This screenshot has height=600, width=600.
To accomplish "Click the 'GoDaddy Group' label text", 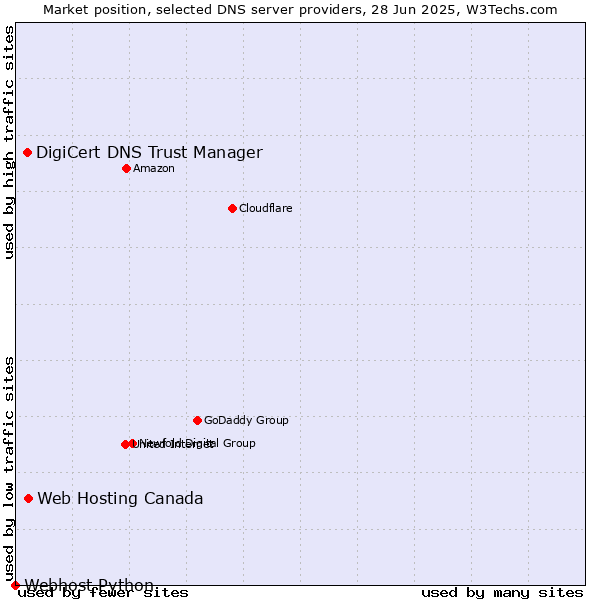I will tap(246, 420).
